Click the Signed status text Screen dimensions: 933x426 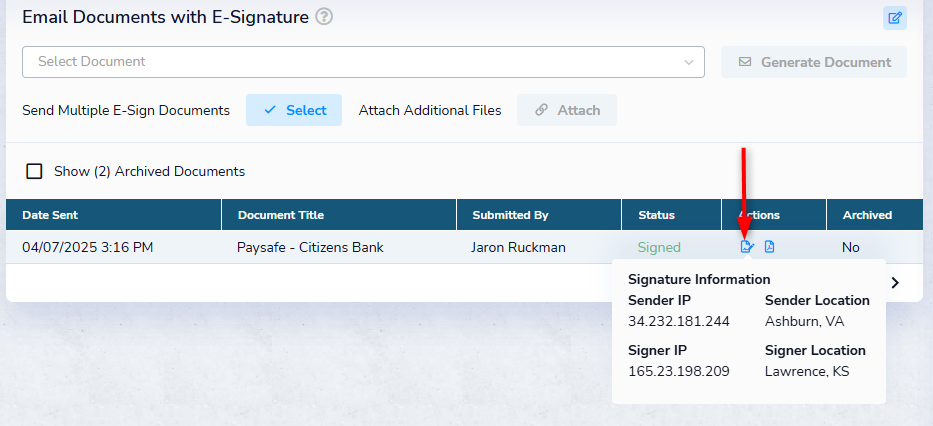[x=659, y=247]
